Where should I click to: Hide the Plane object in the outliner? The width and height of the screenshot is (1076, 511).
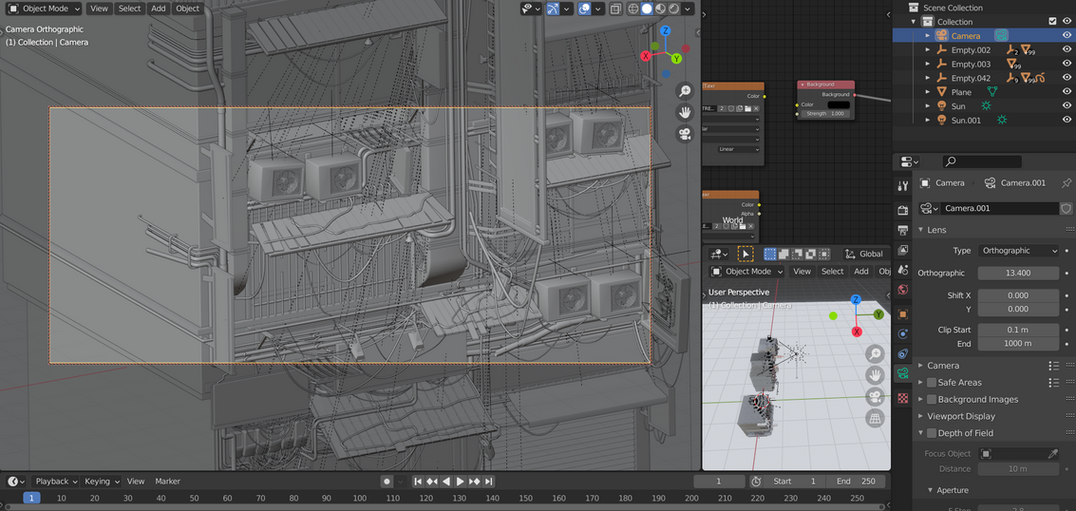pos(1067,92)
